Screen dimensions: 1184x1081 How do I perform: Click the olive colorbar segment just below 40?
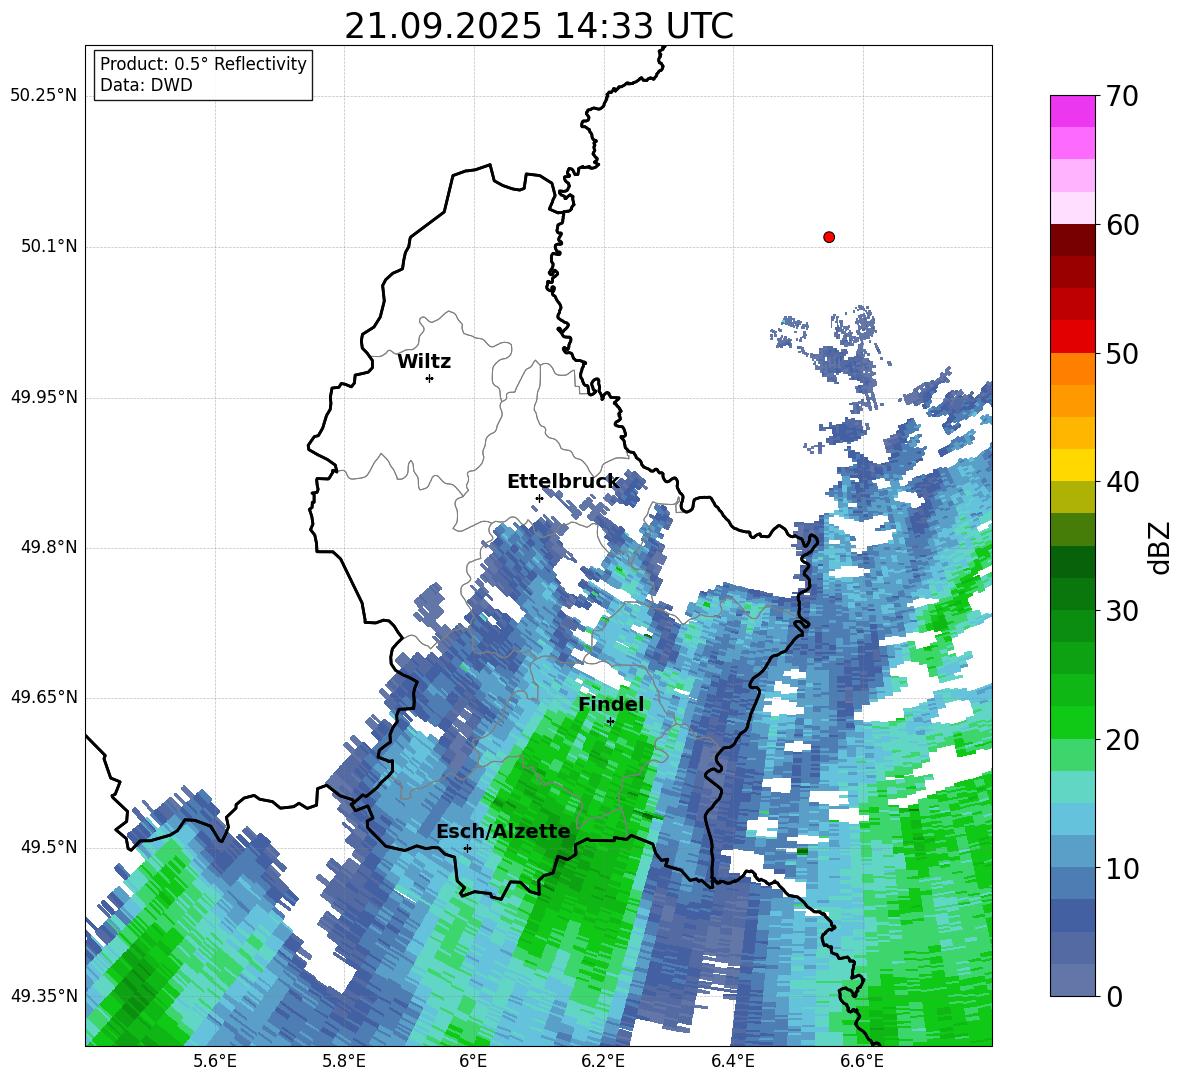coord(1072,497)
